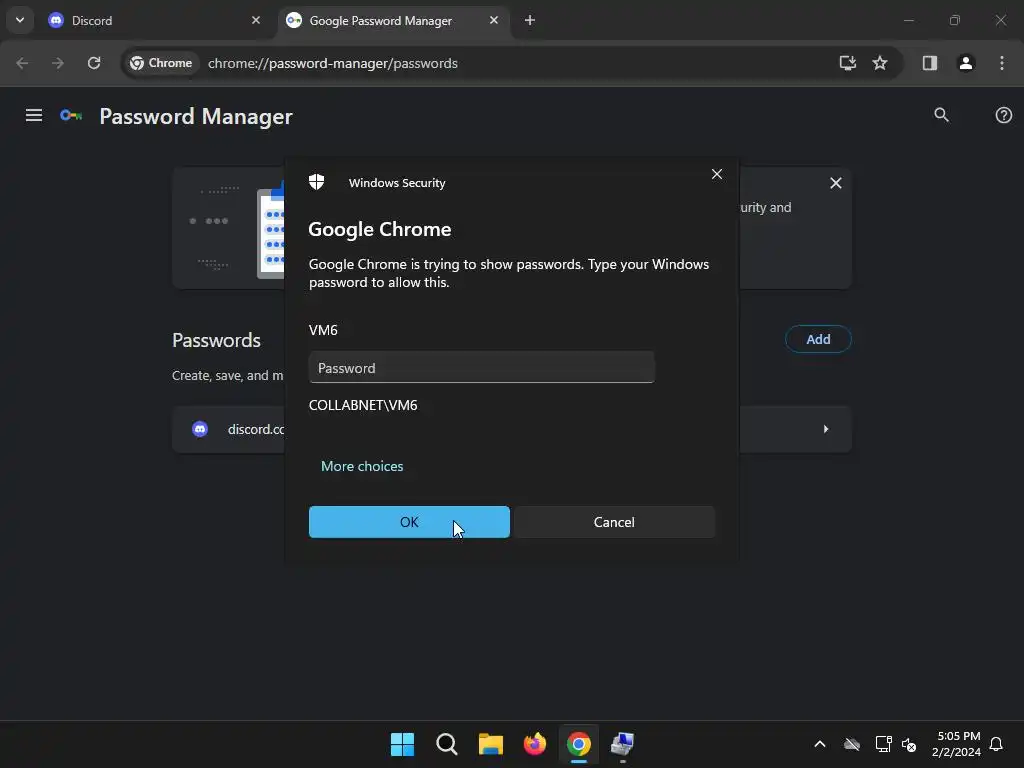Toggle the Chrome side panel
This screenshot has height=768, width=1024.
pyautogui.click(x=930, y=63)
